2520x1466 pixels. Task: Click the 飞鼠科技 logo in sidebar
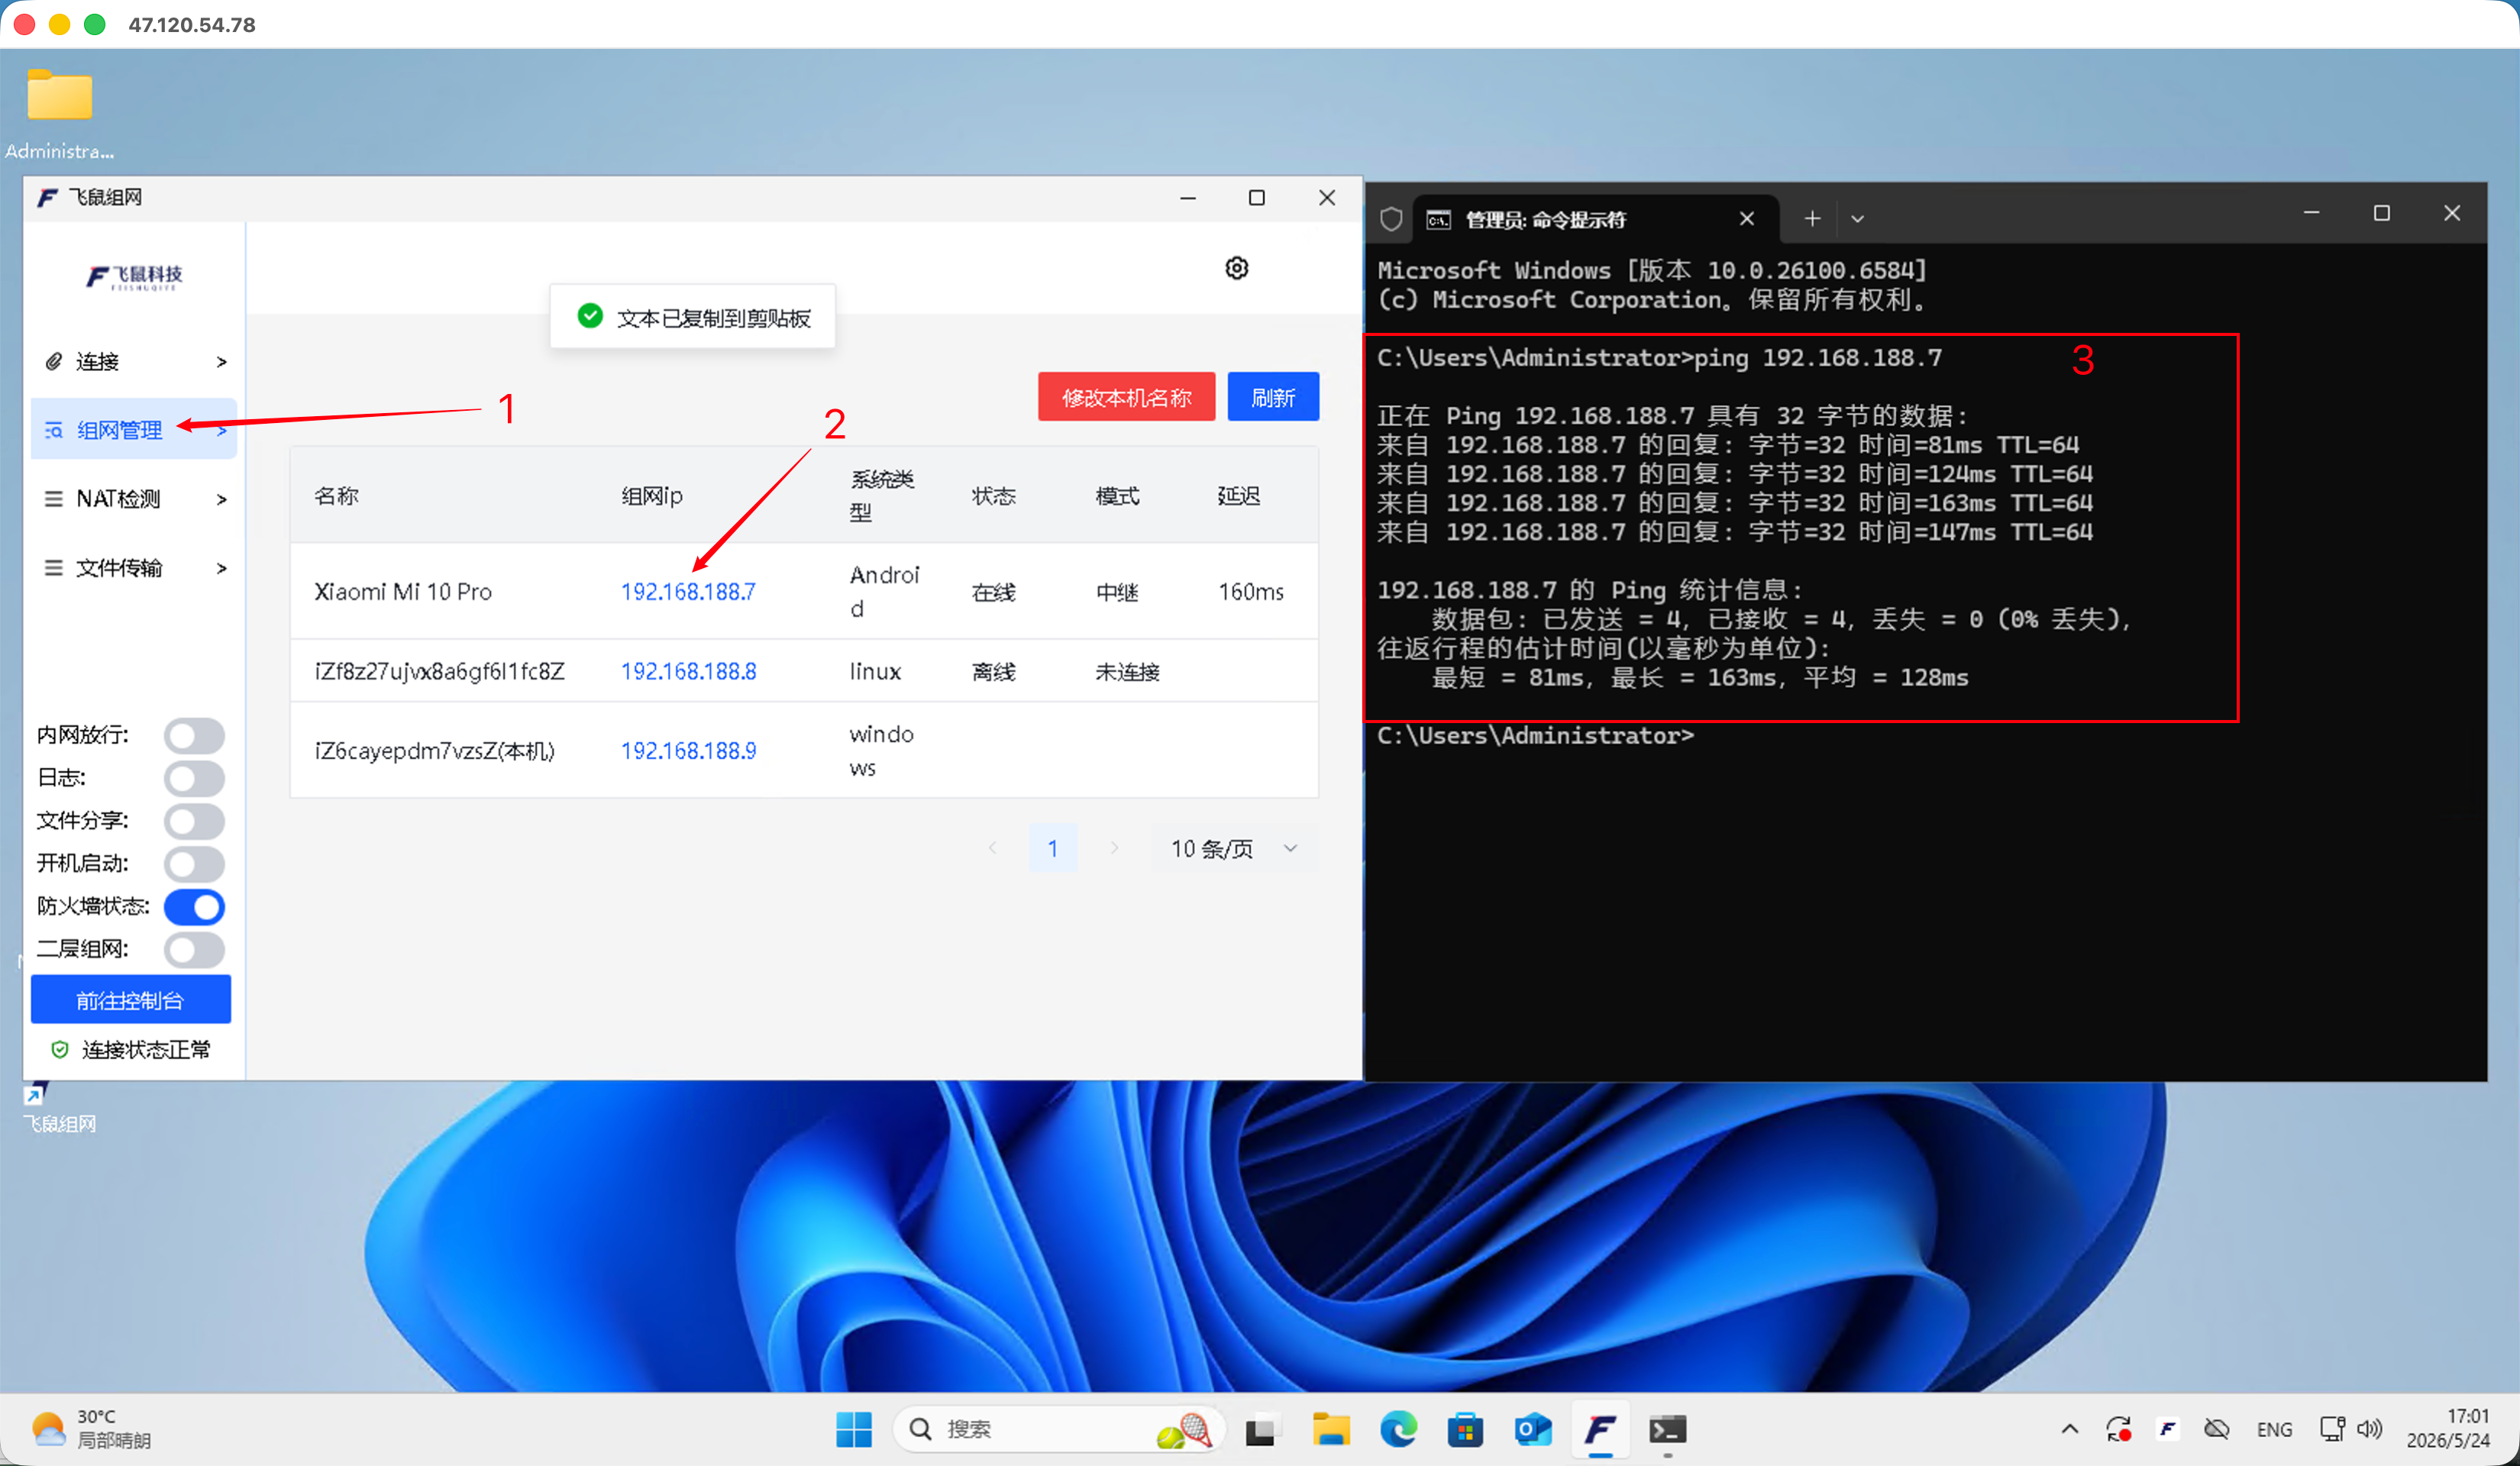point(135,276)
